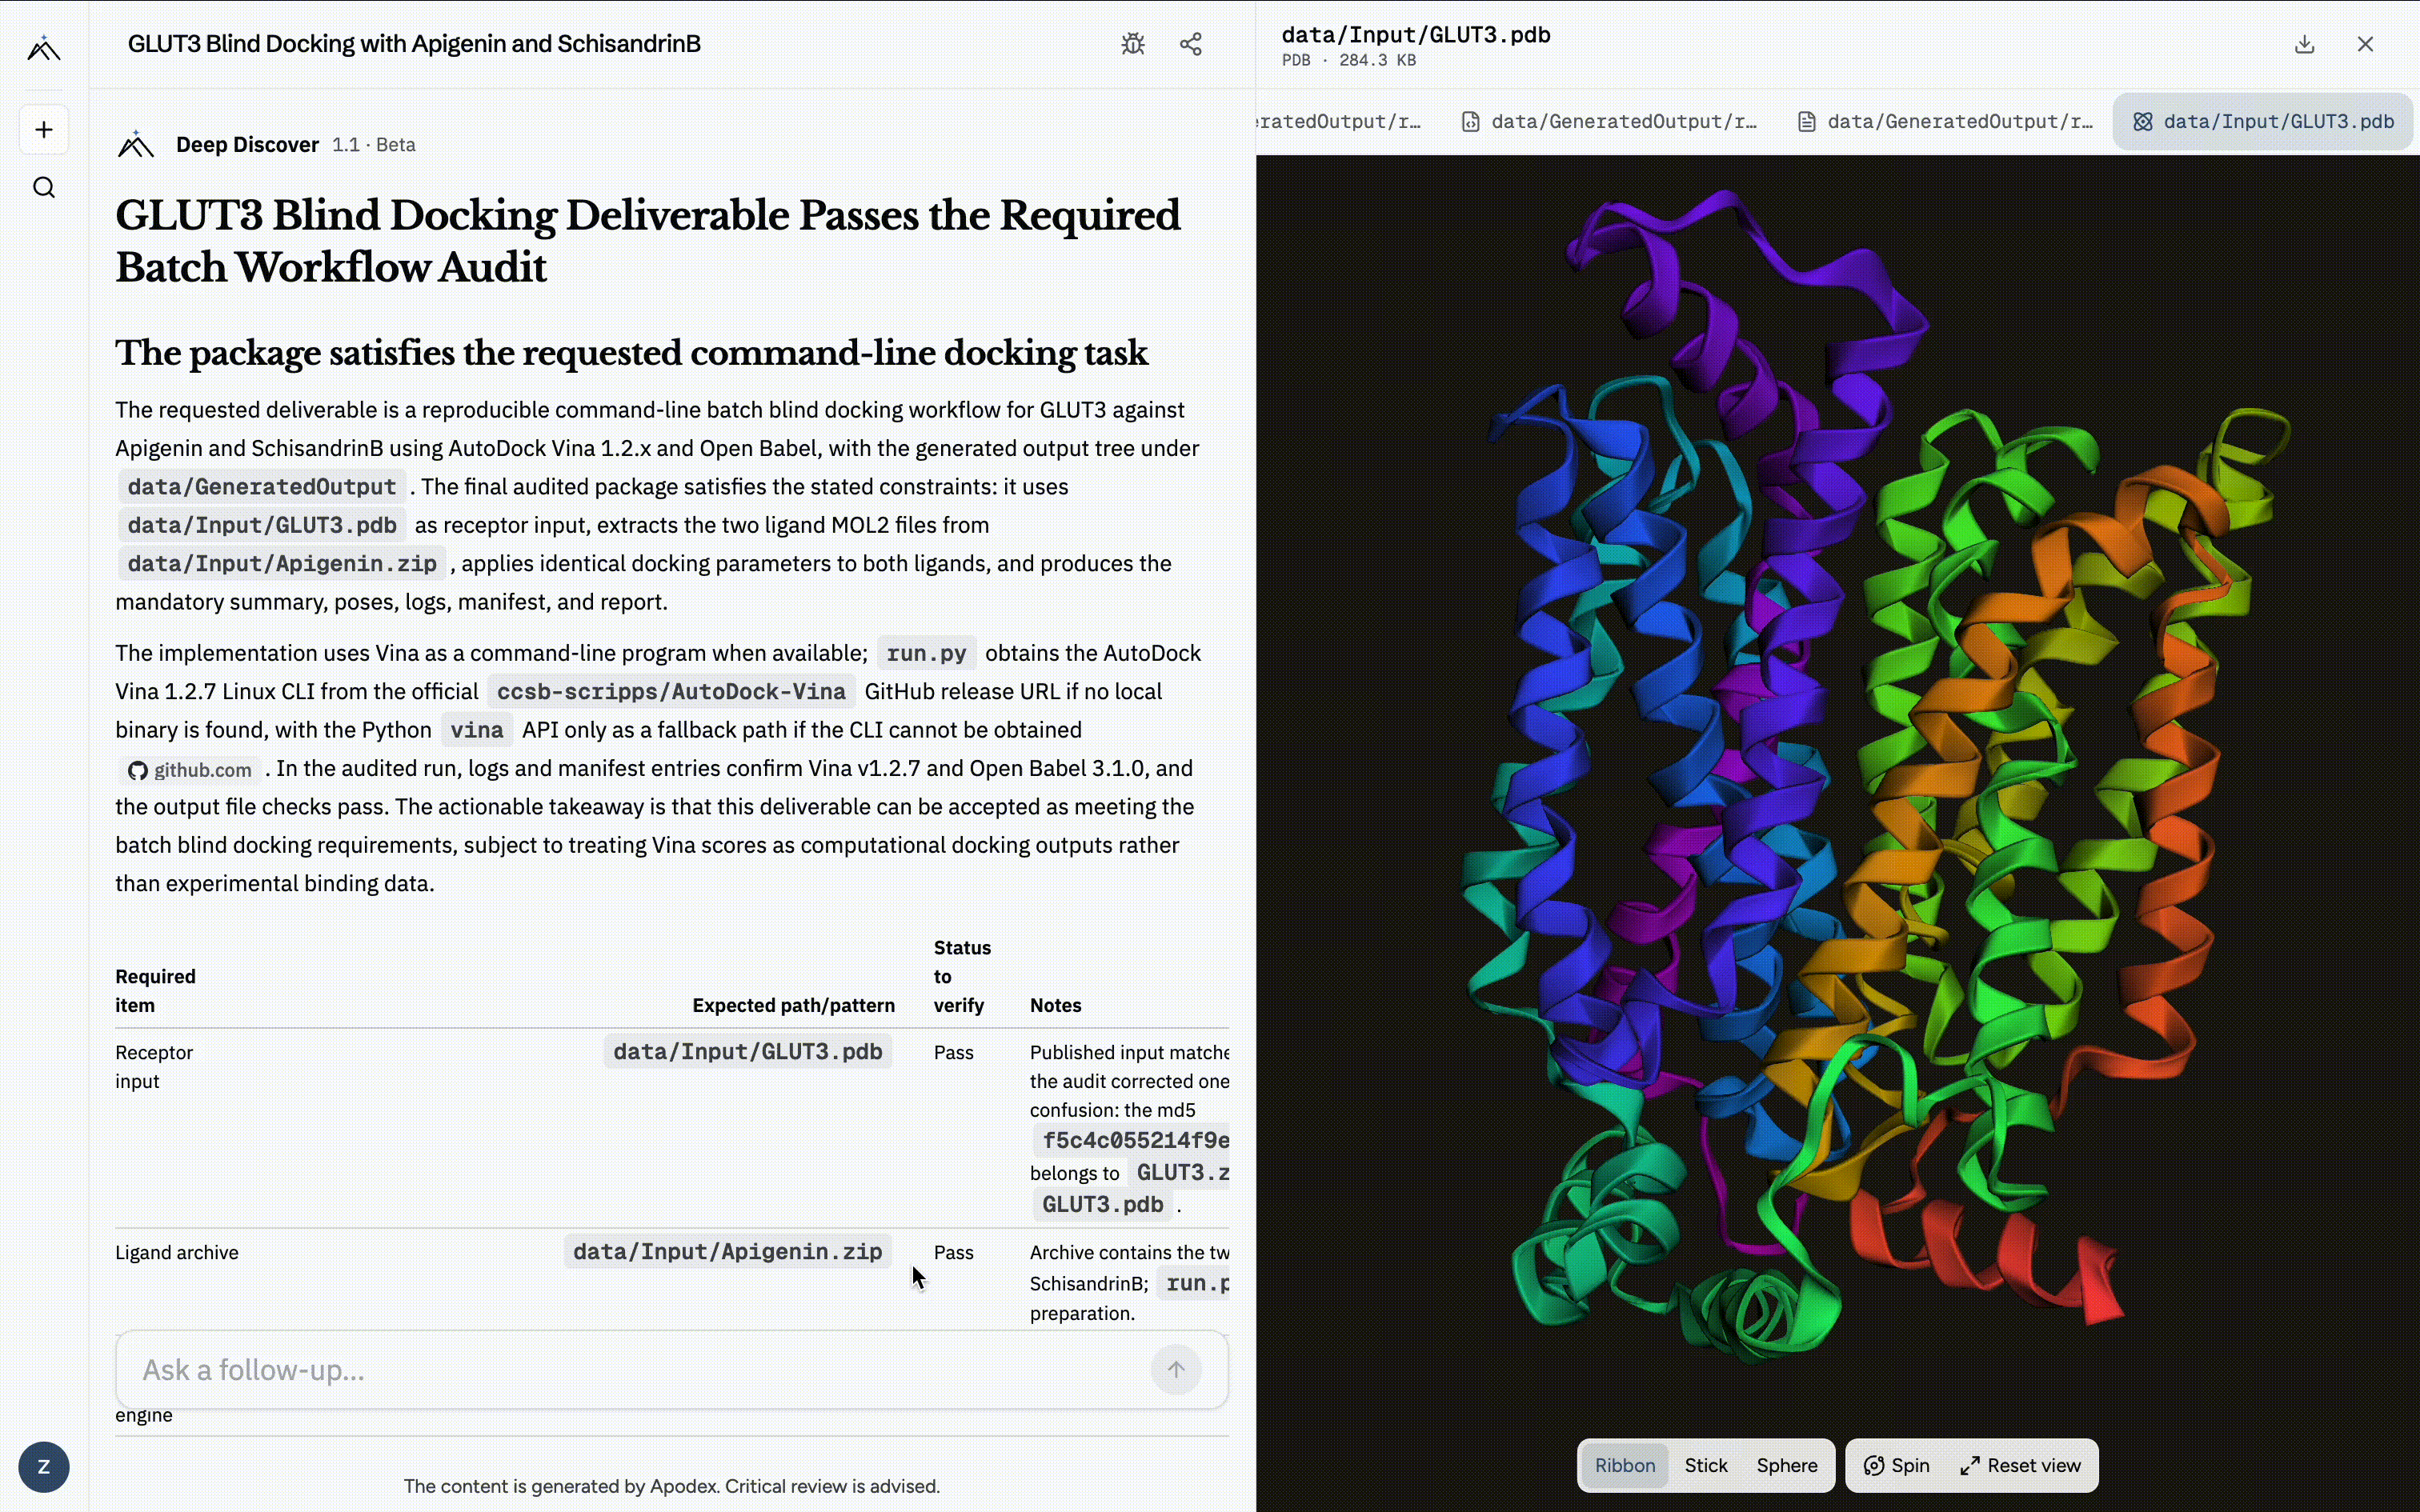Click the bug report icon in header
This screenshot has width=2420, height=1512.
1133,44
